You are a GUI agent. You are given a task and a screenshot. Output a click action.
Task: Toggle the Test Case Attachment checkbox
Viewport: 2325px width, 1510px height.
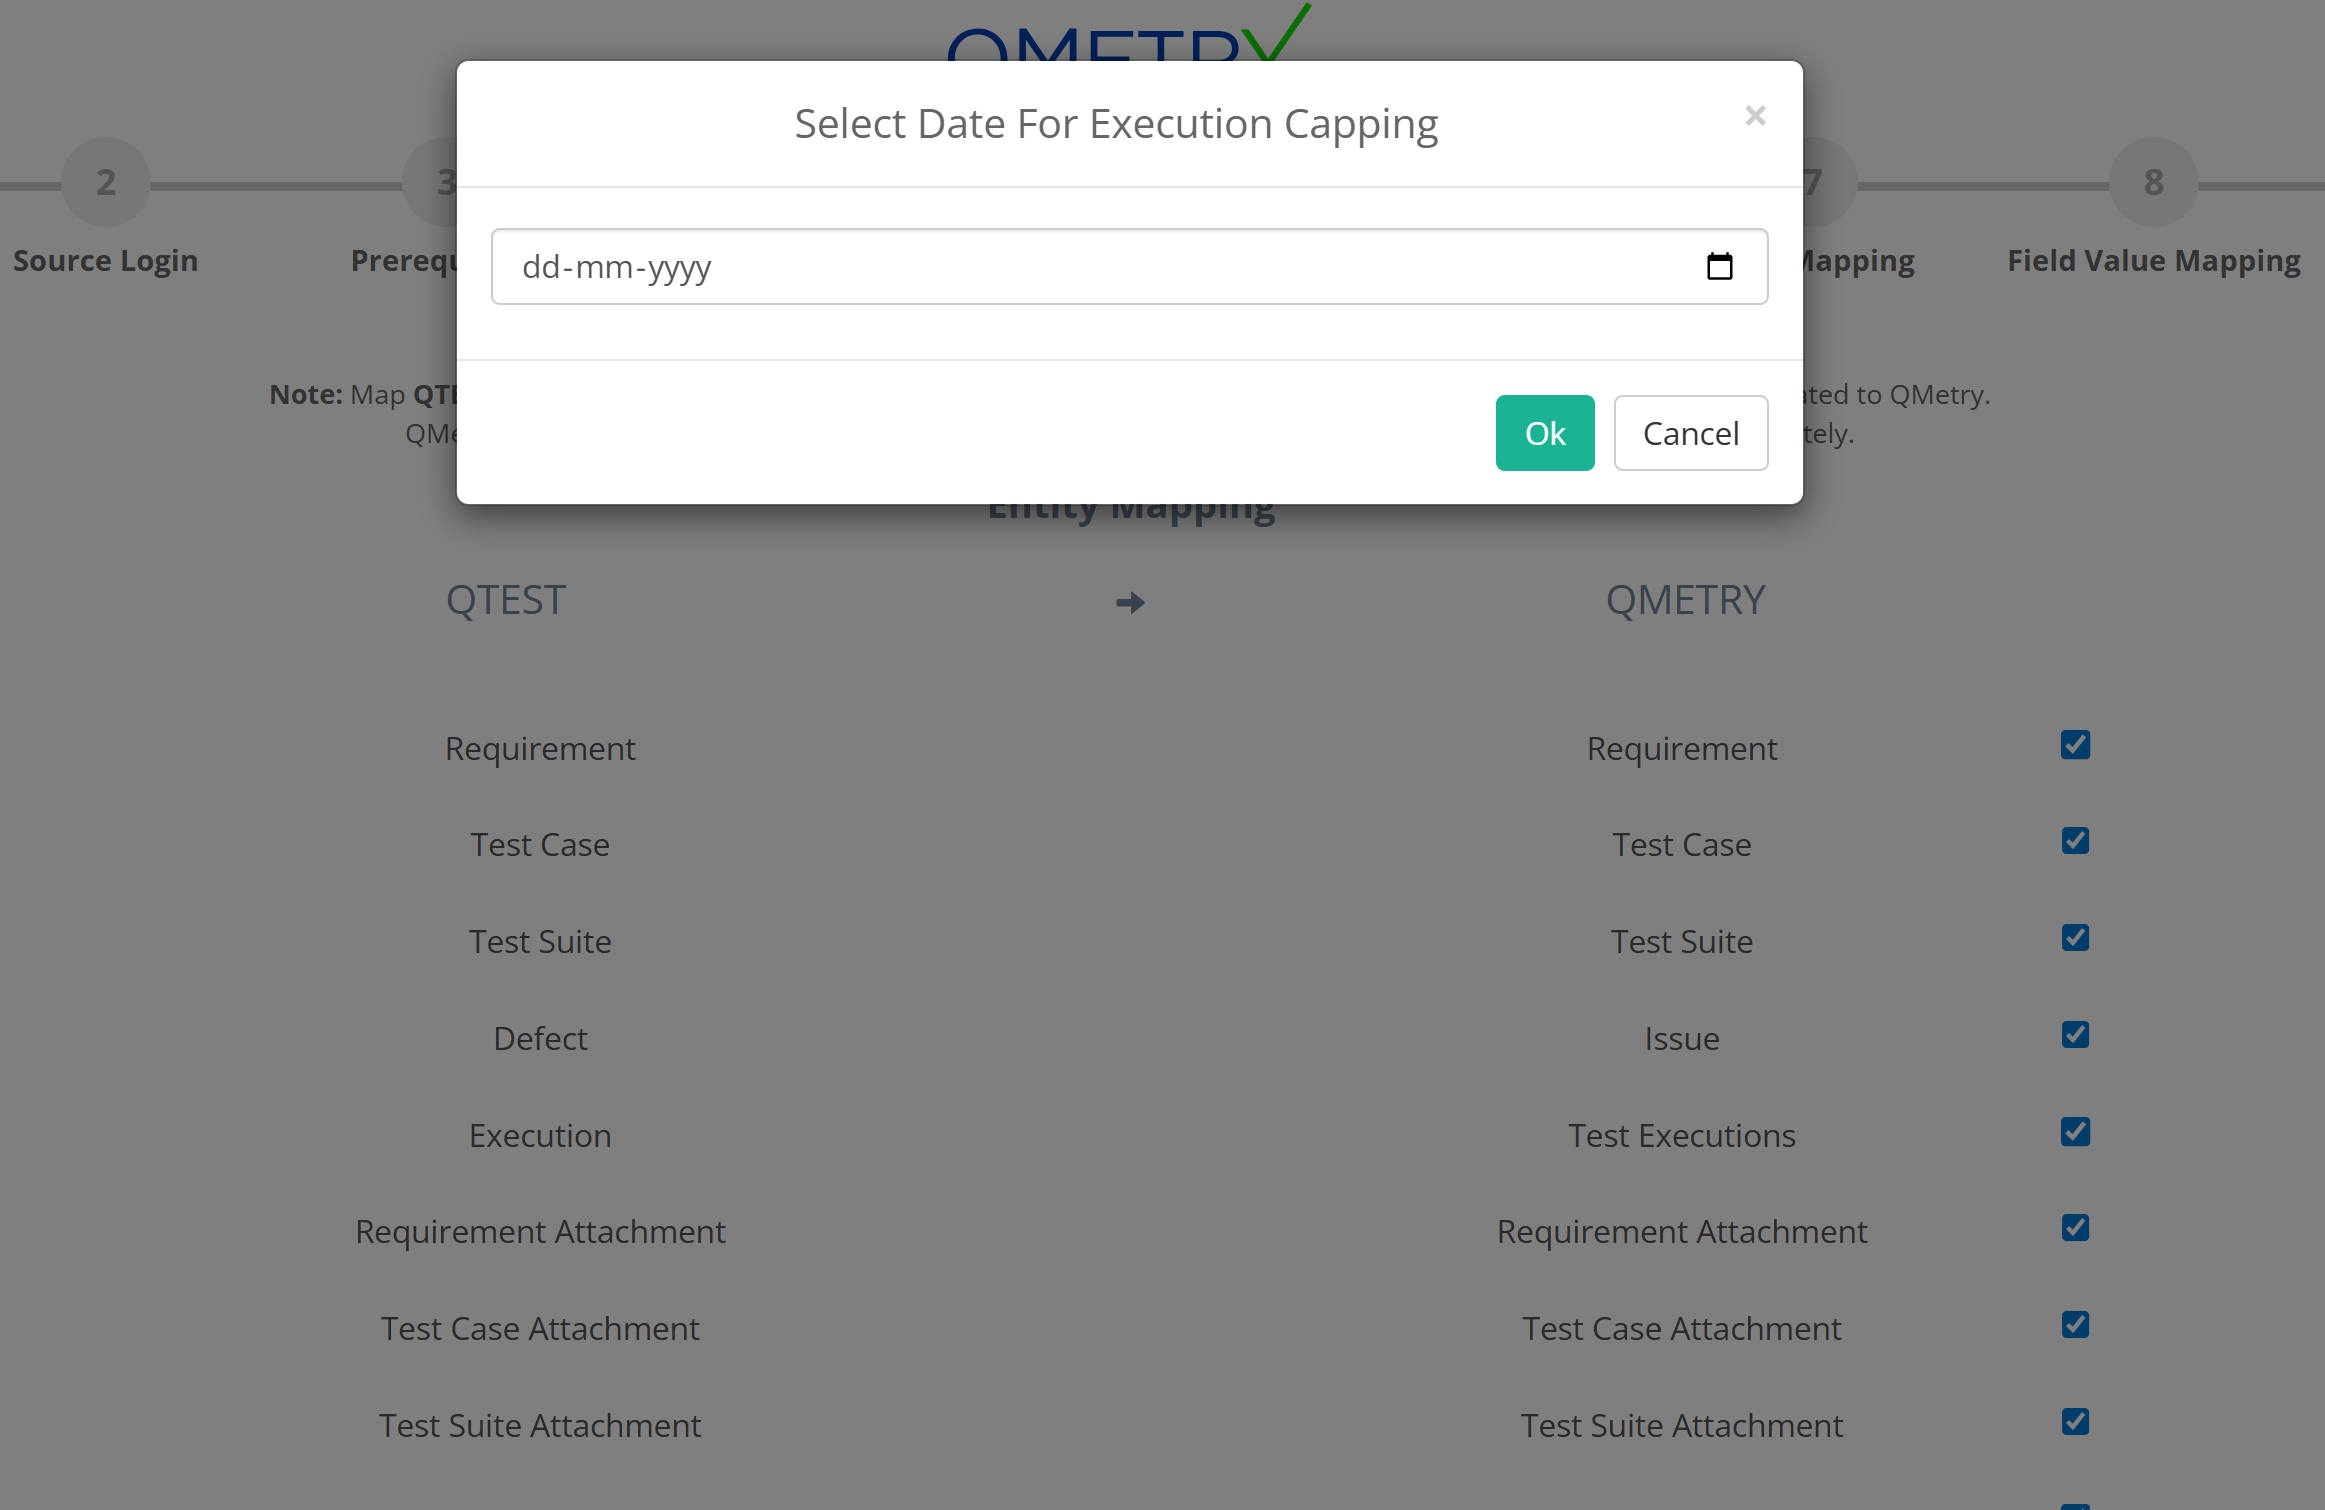[x=2075, y=1325]
